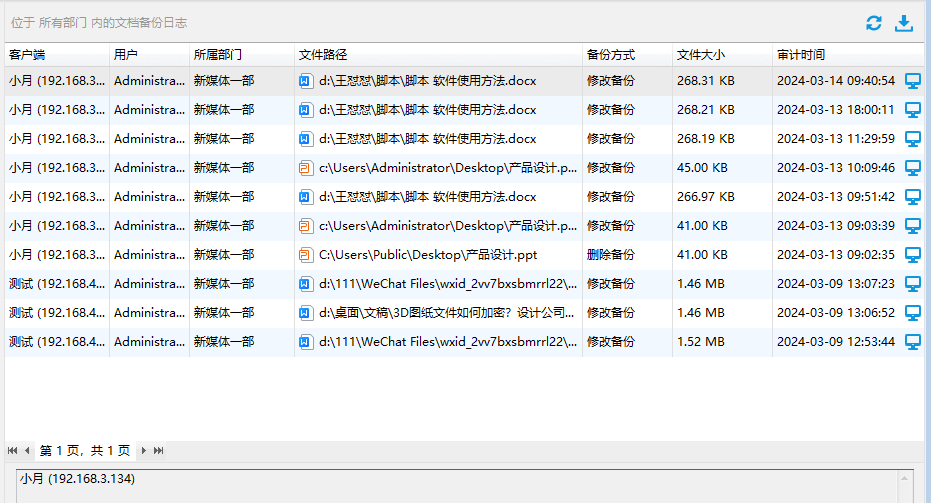931x503 pixels.
Task: Click PowerPoint icon beside C:\Users\Public\Desktop path
Action: [x=305, y=255]
